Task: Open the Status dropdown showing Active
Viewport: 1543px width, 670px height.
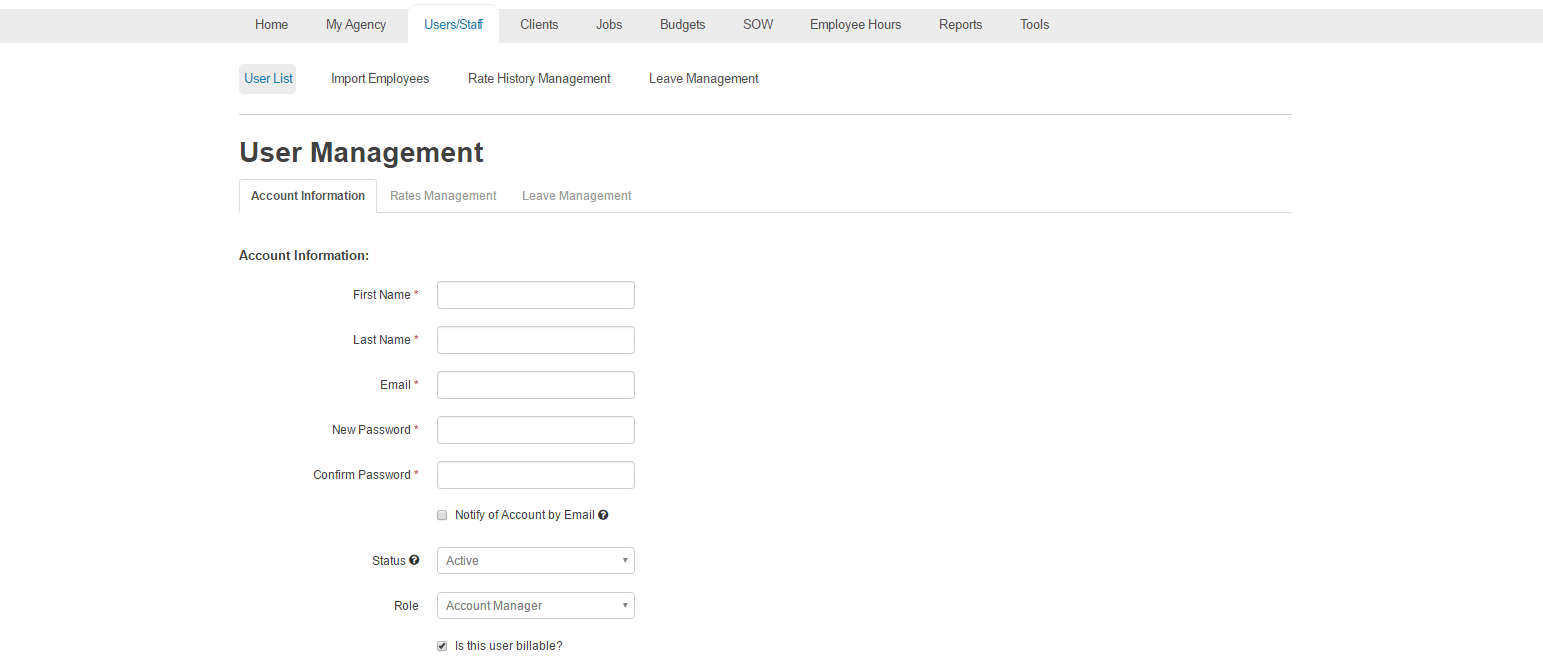Action: pyautogui.click(x=536, y=560)
